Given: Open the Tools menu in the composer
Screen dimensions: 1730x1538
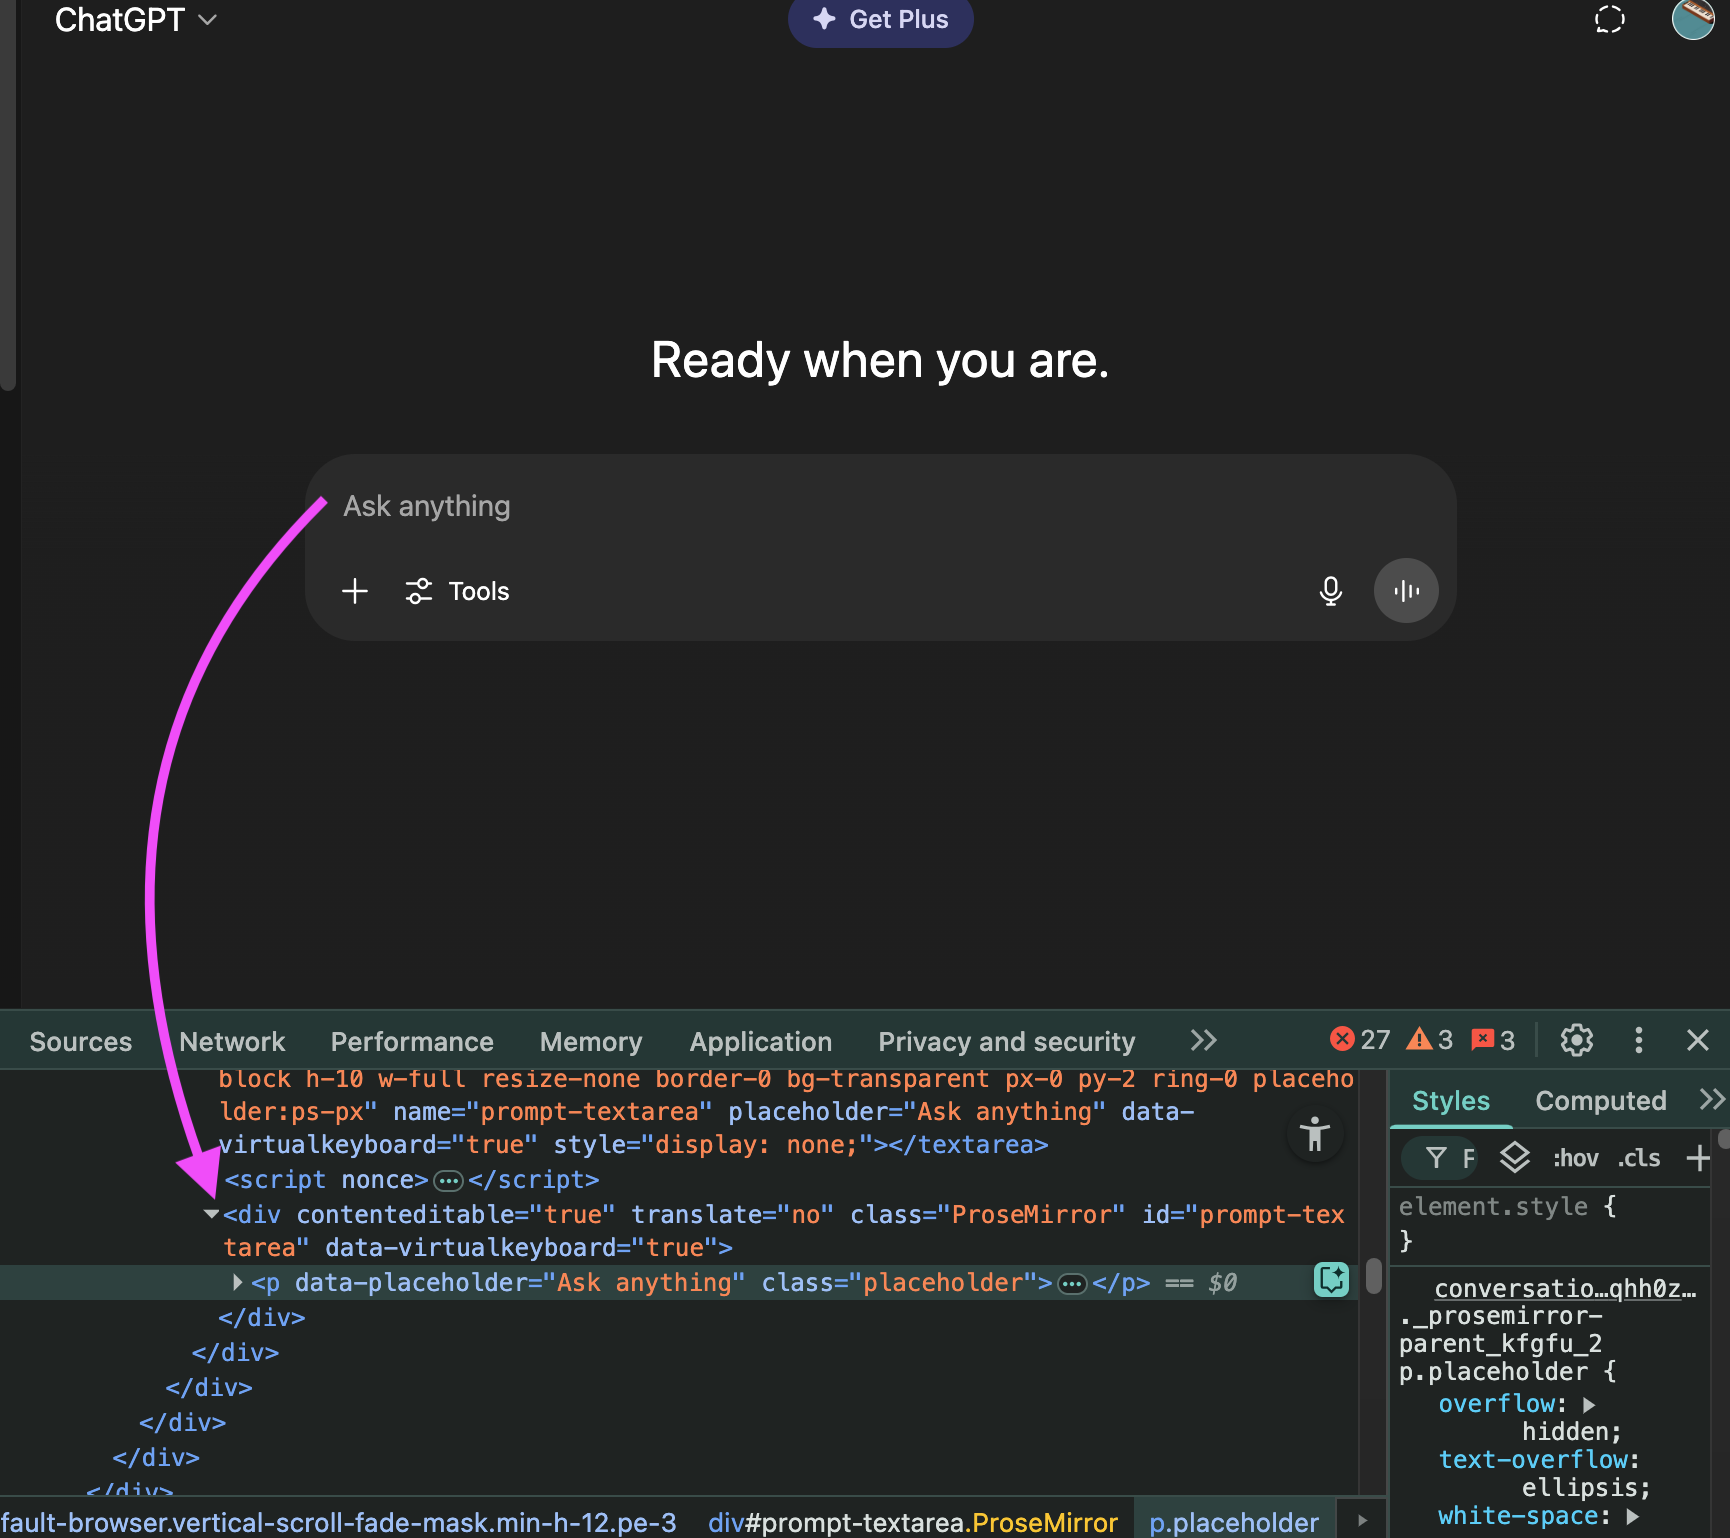Looking at the screenshot, I should [x=458, y=591].
